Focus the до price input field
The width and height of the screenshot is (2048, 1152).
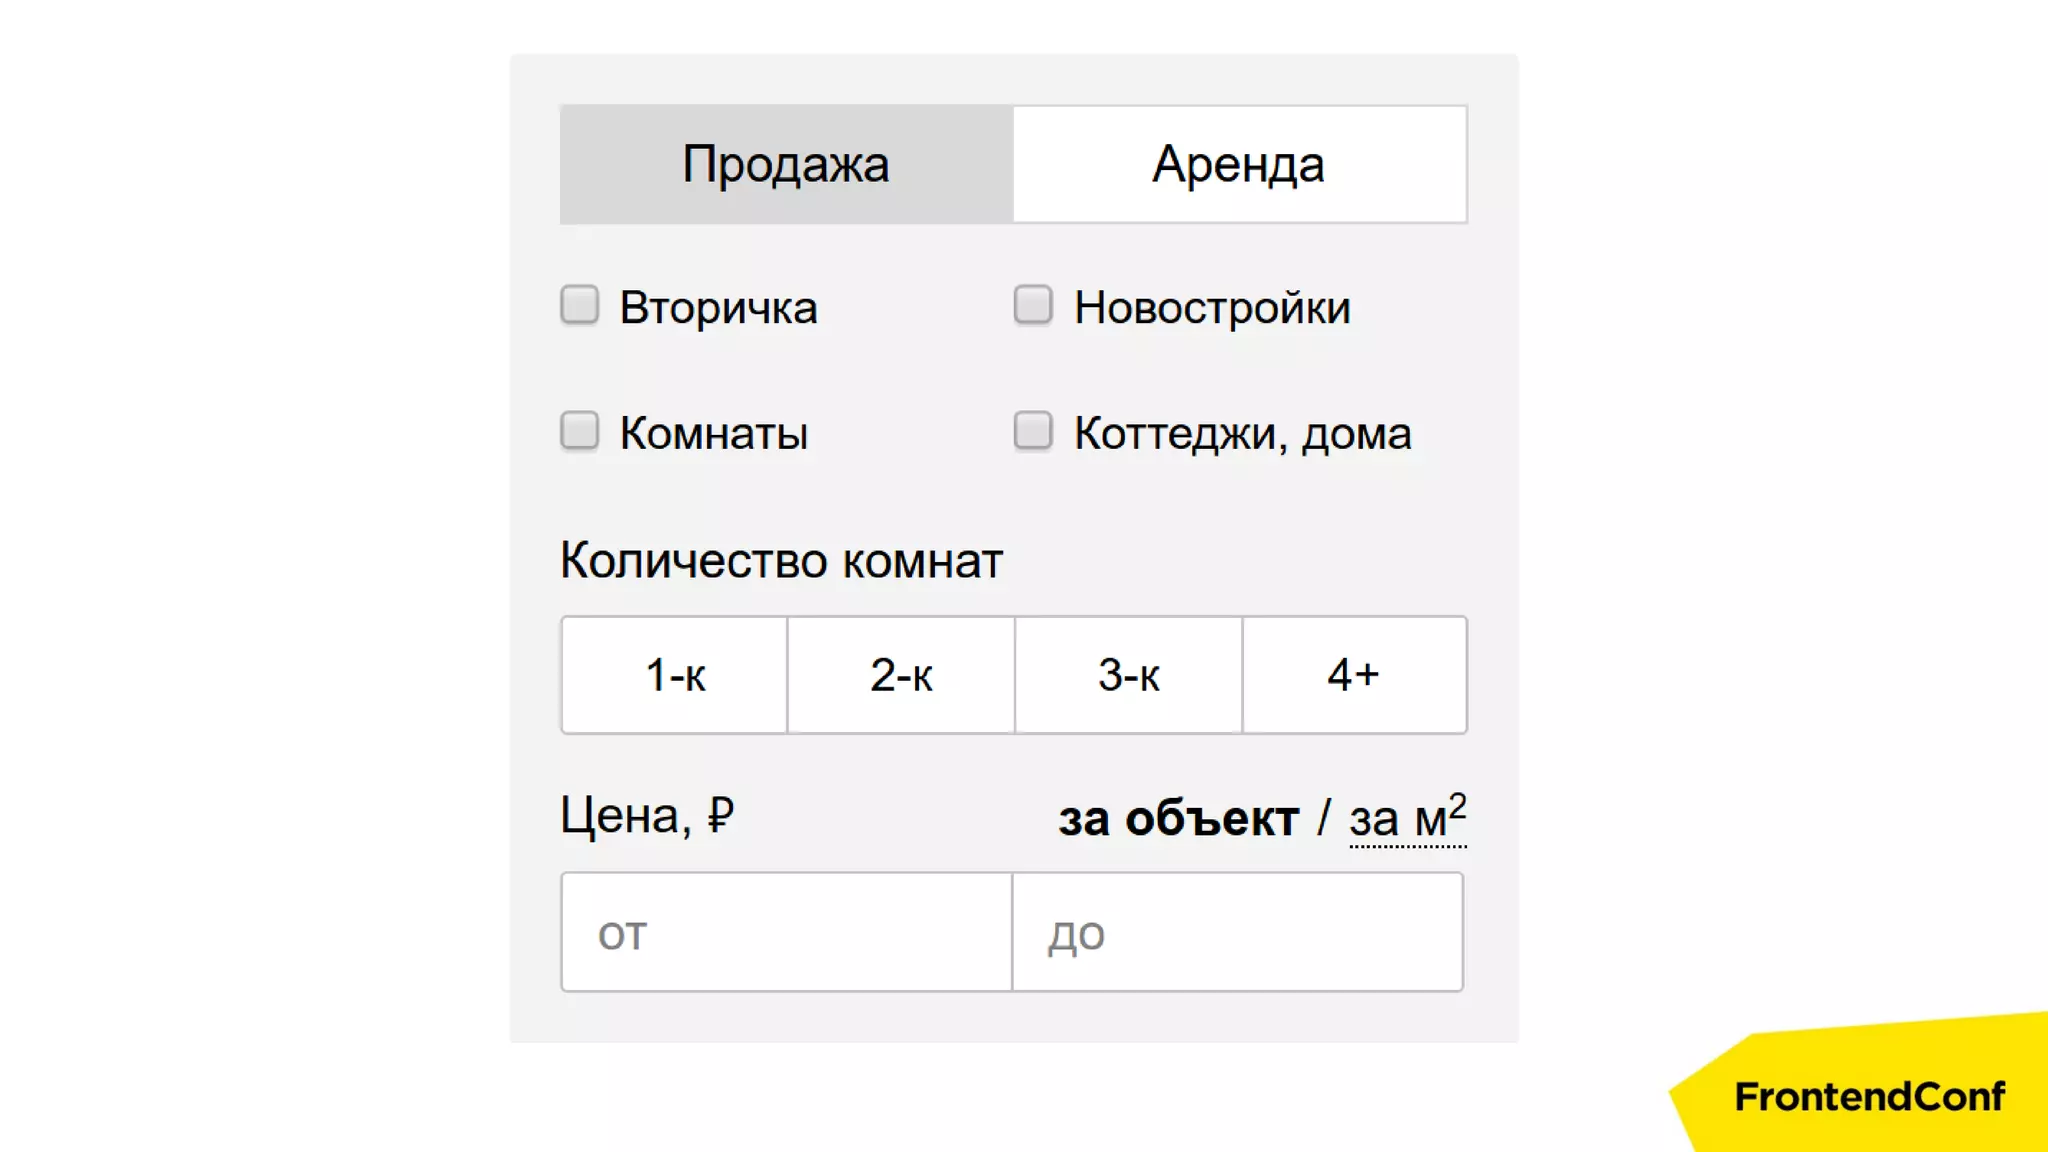tap(1238, 932)
